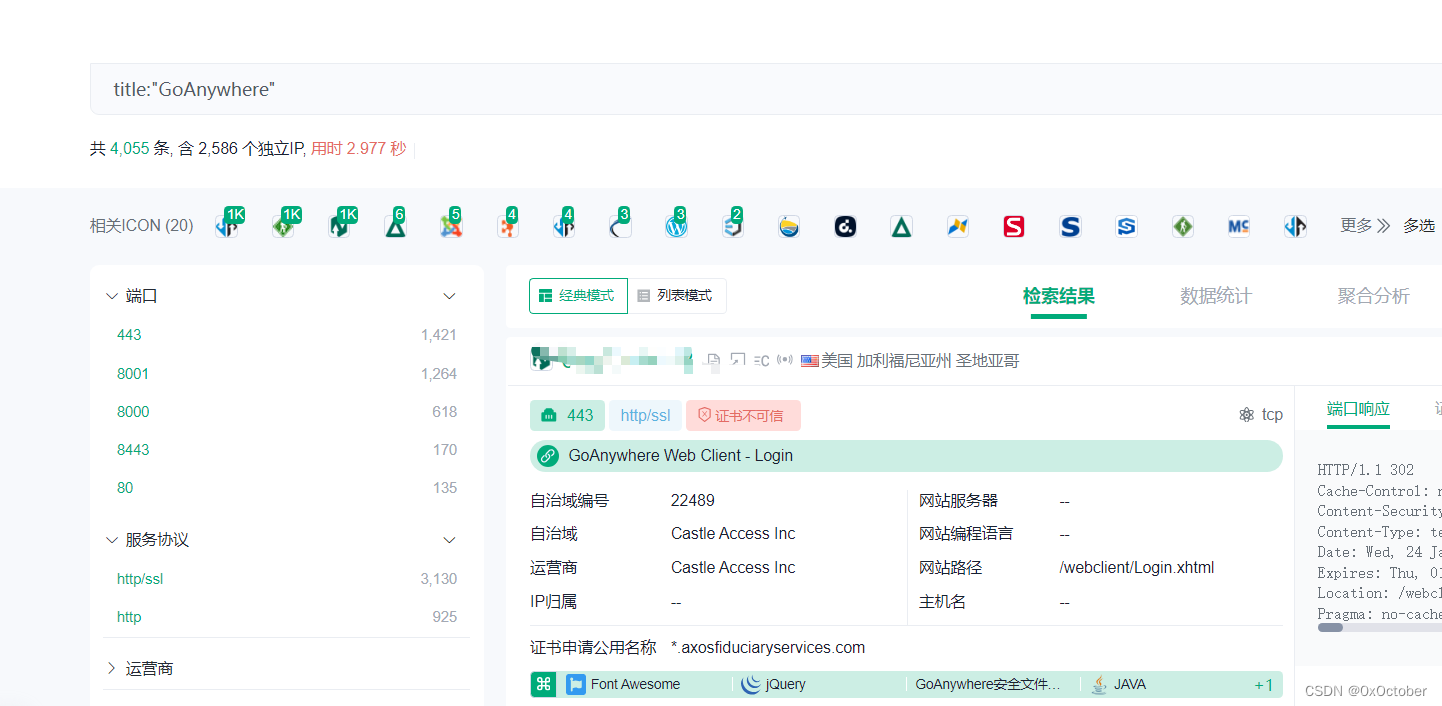Viewport: 1442px width, 706px height.
Task: Select the red S icon
Action: [1014, 227]
